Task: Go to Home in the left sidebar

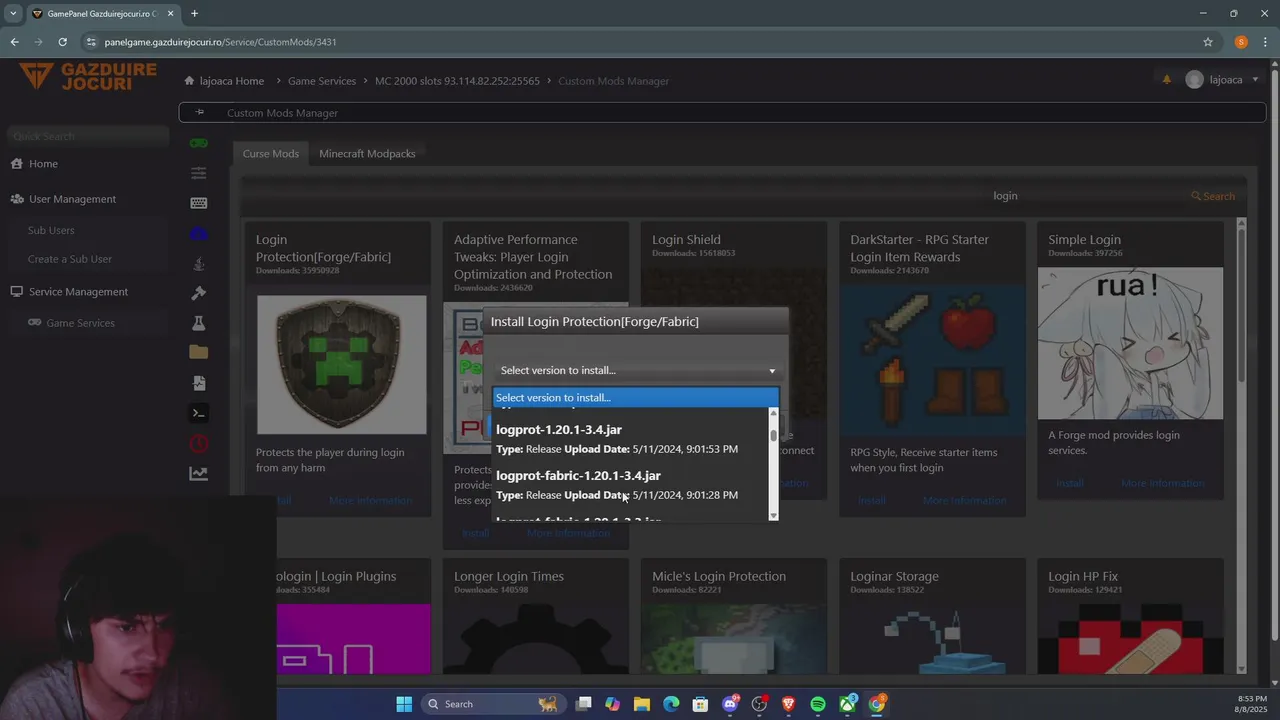Action: [43, 164]
